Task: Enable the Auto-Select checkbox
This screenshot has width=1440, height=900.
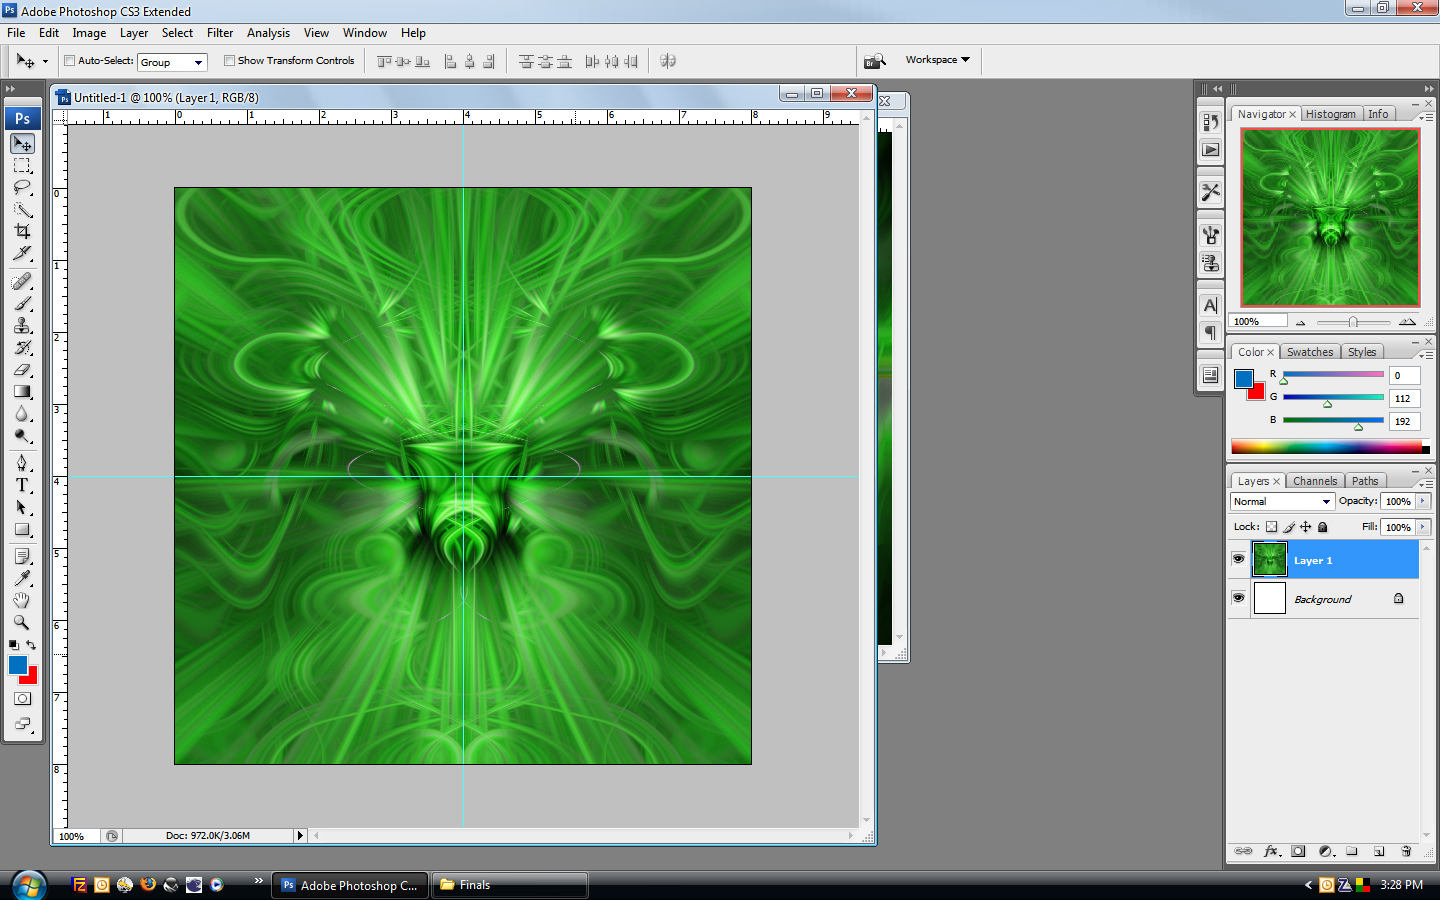Action: point(70,61)
